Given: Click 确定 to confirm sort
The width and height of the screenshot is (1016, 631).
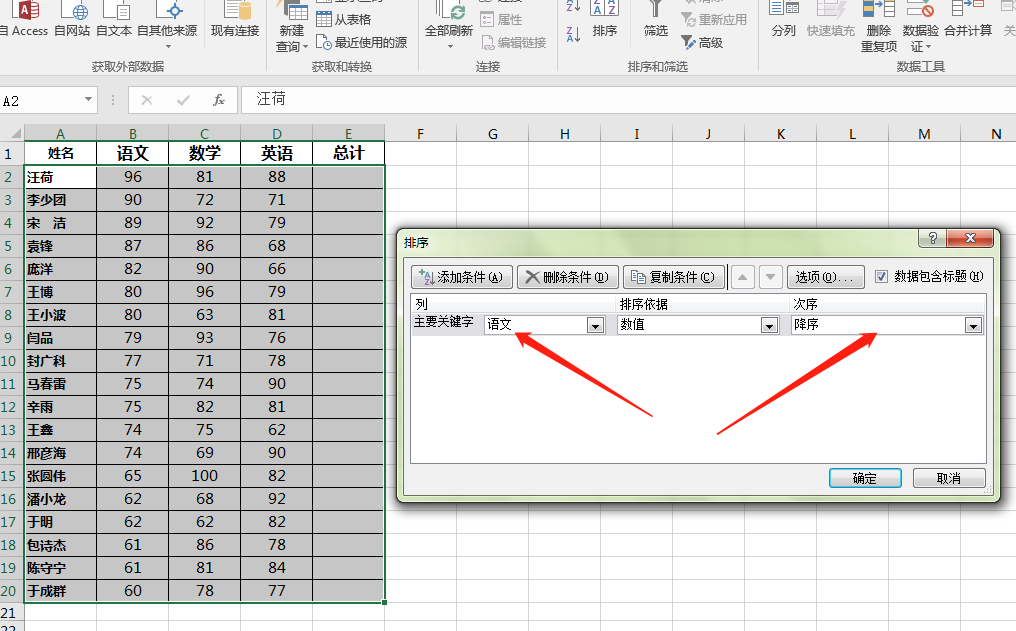Looking at the screenshot, I should pos(865,478).
